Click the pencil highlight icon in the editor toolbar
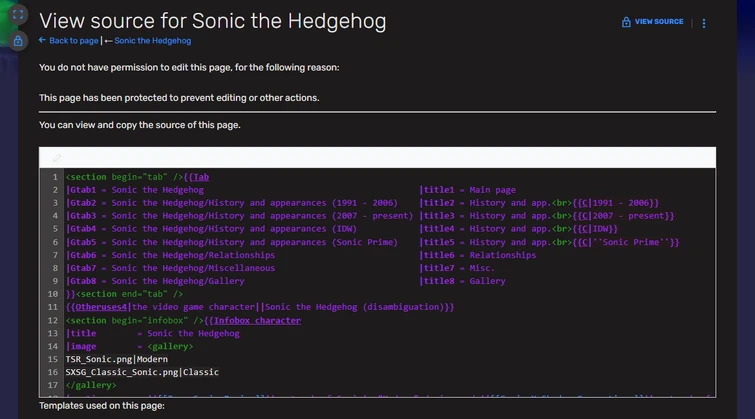755x419 pixels. coord(57,158)
